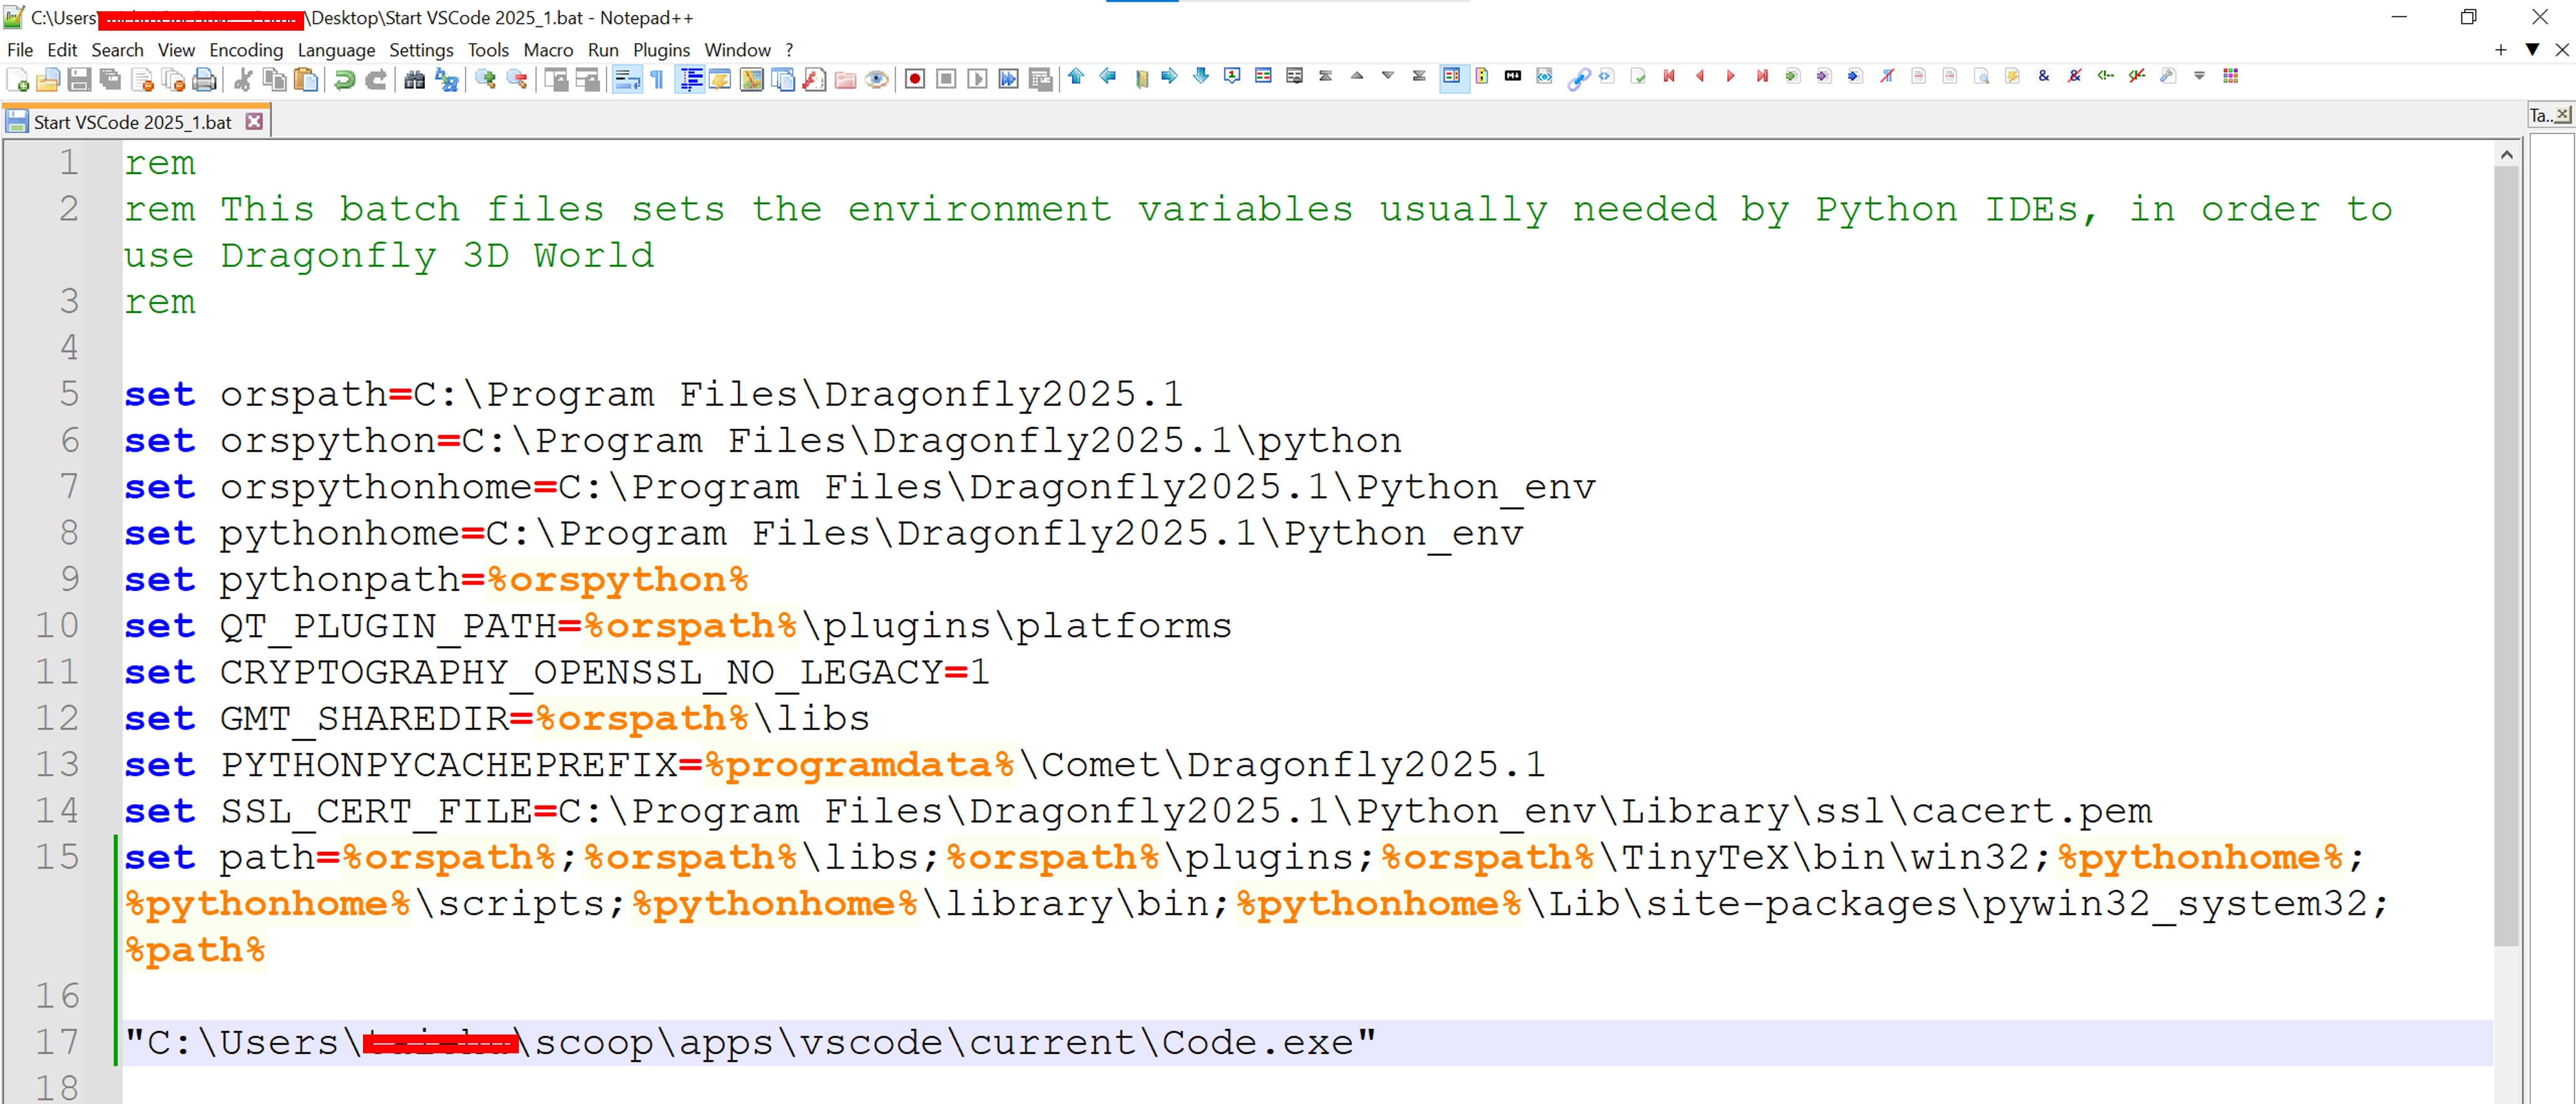
Task: Click the Save file toolbar icon
Action: 79,79
